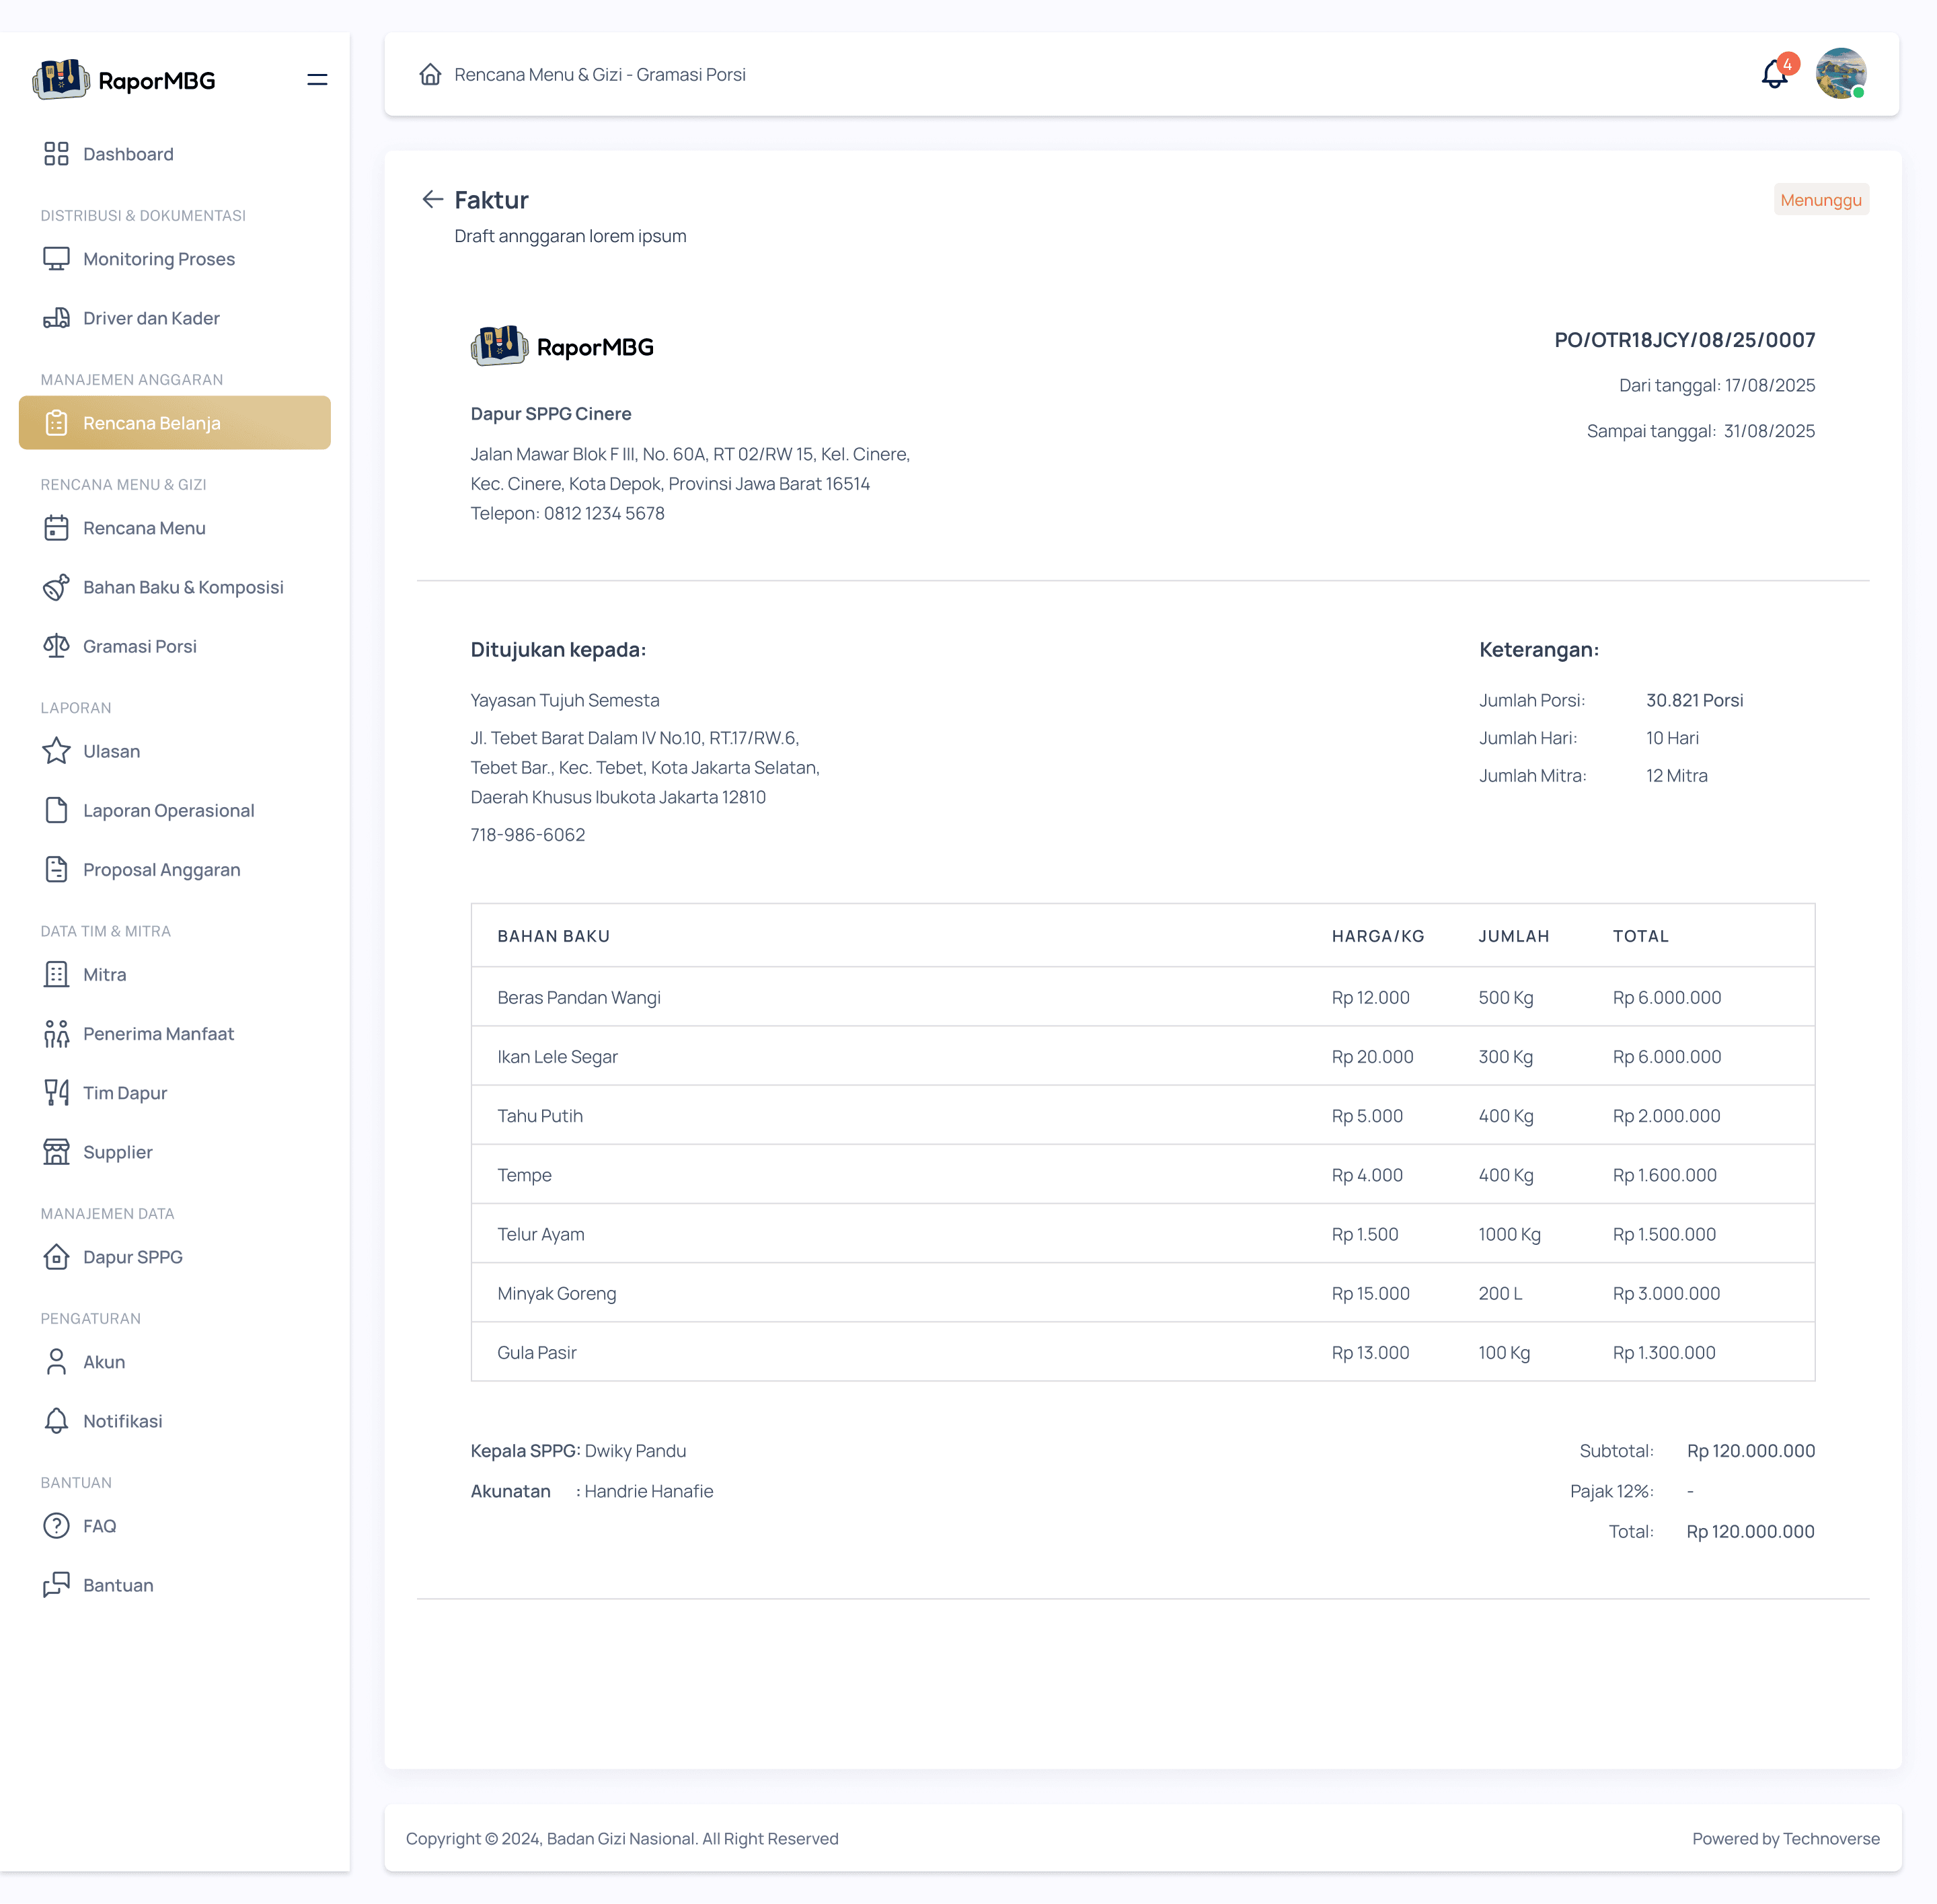Select Rencana Belanja menu item
The width and height of the screenshot is (1937, 1904).
click(x=175, y=423)
